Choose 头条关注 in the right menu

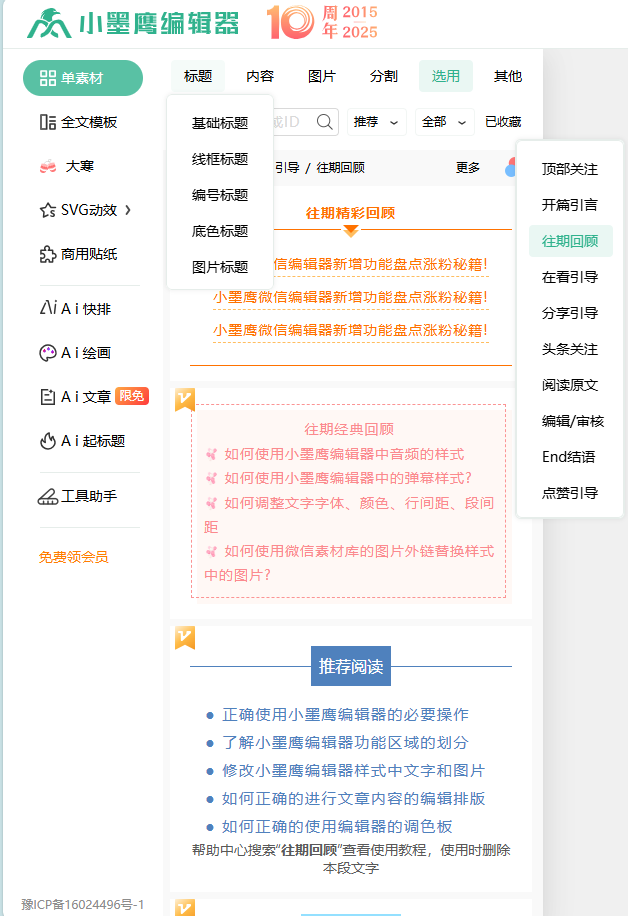coord(570,349)
